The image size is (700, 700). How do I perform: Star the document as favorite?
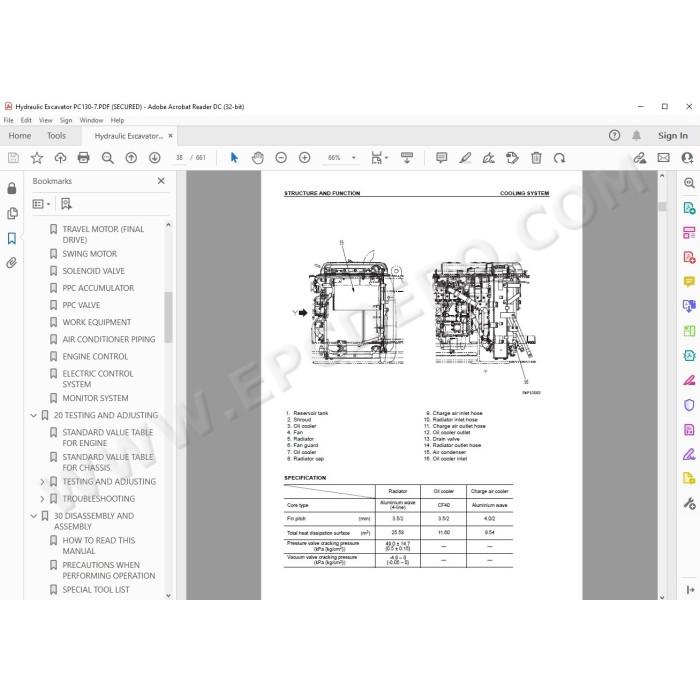37,158
